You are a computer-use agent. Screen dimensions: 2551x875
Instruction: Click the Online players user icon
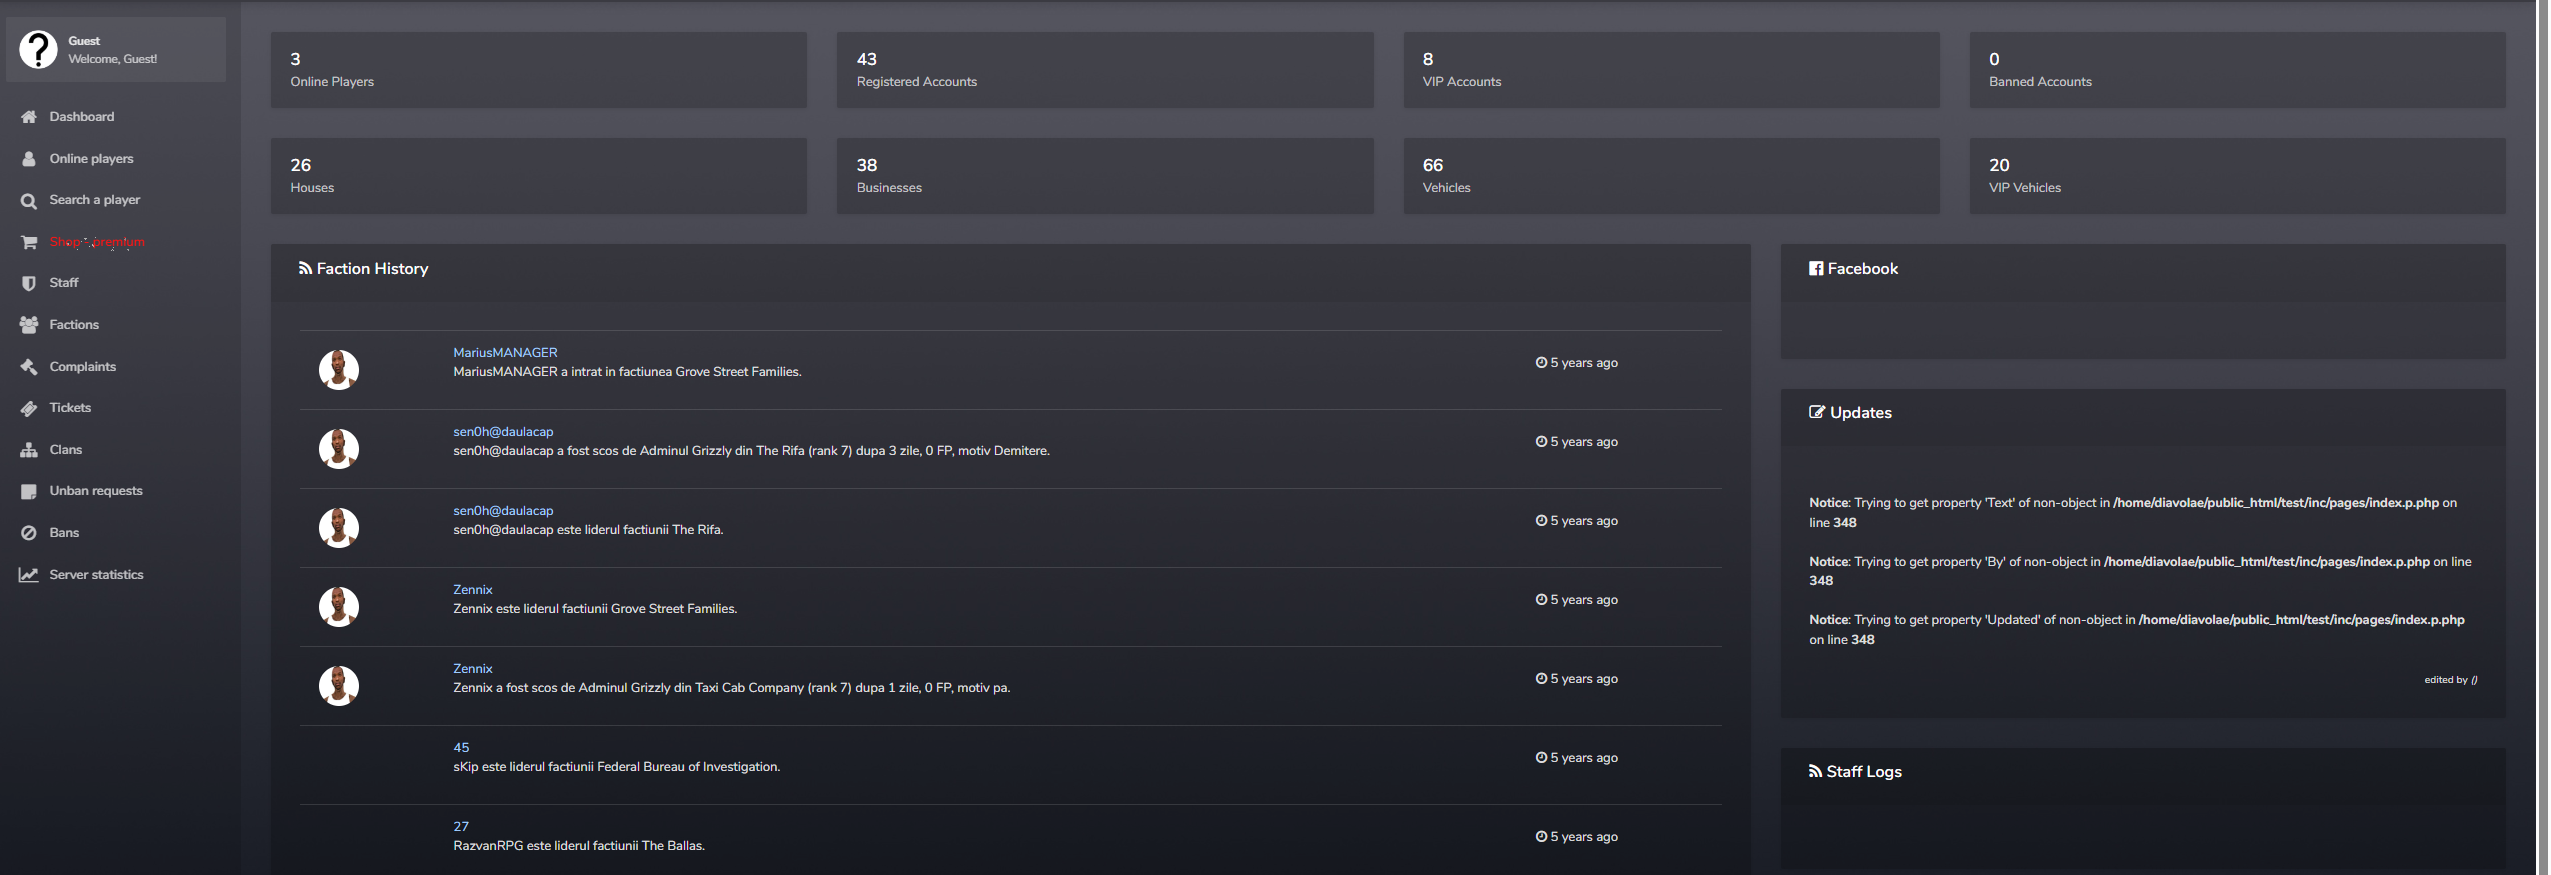29,159
